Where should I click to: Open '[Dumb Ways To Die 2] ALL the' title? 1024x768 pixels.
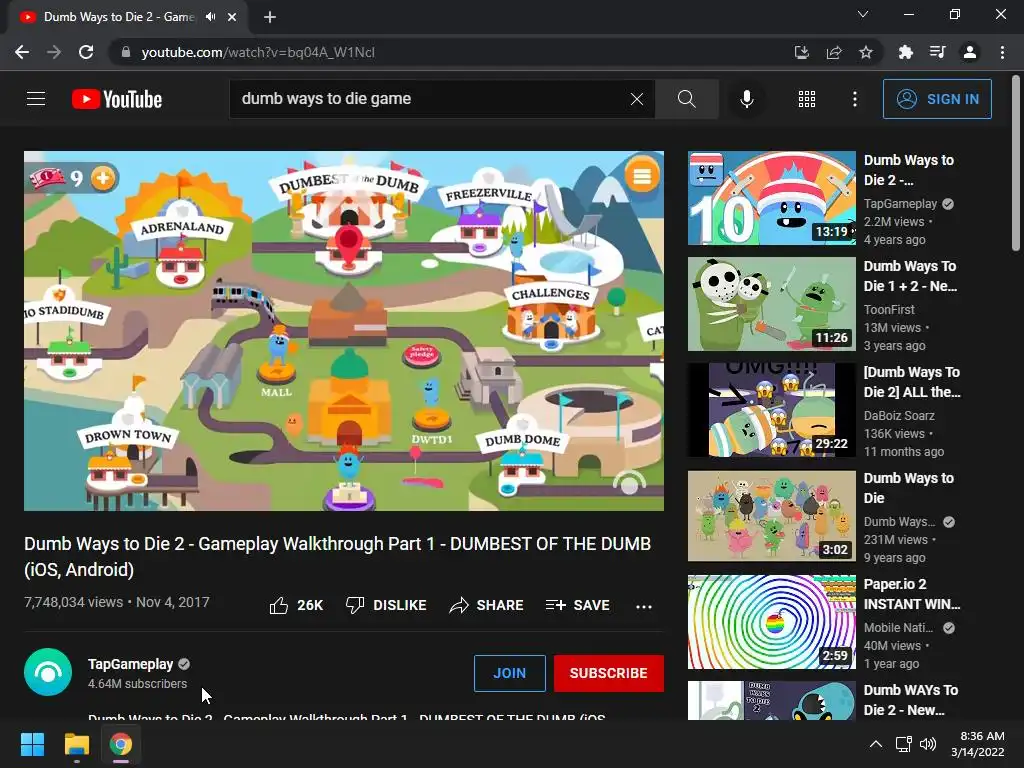pos(912,382)
